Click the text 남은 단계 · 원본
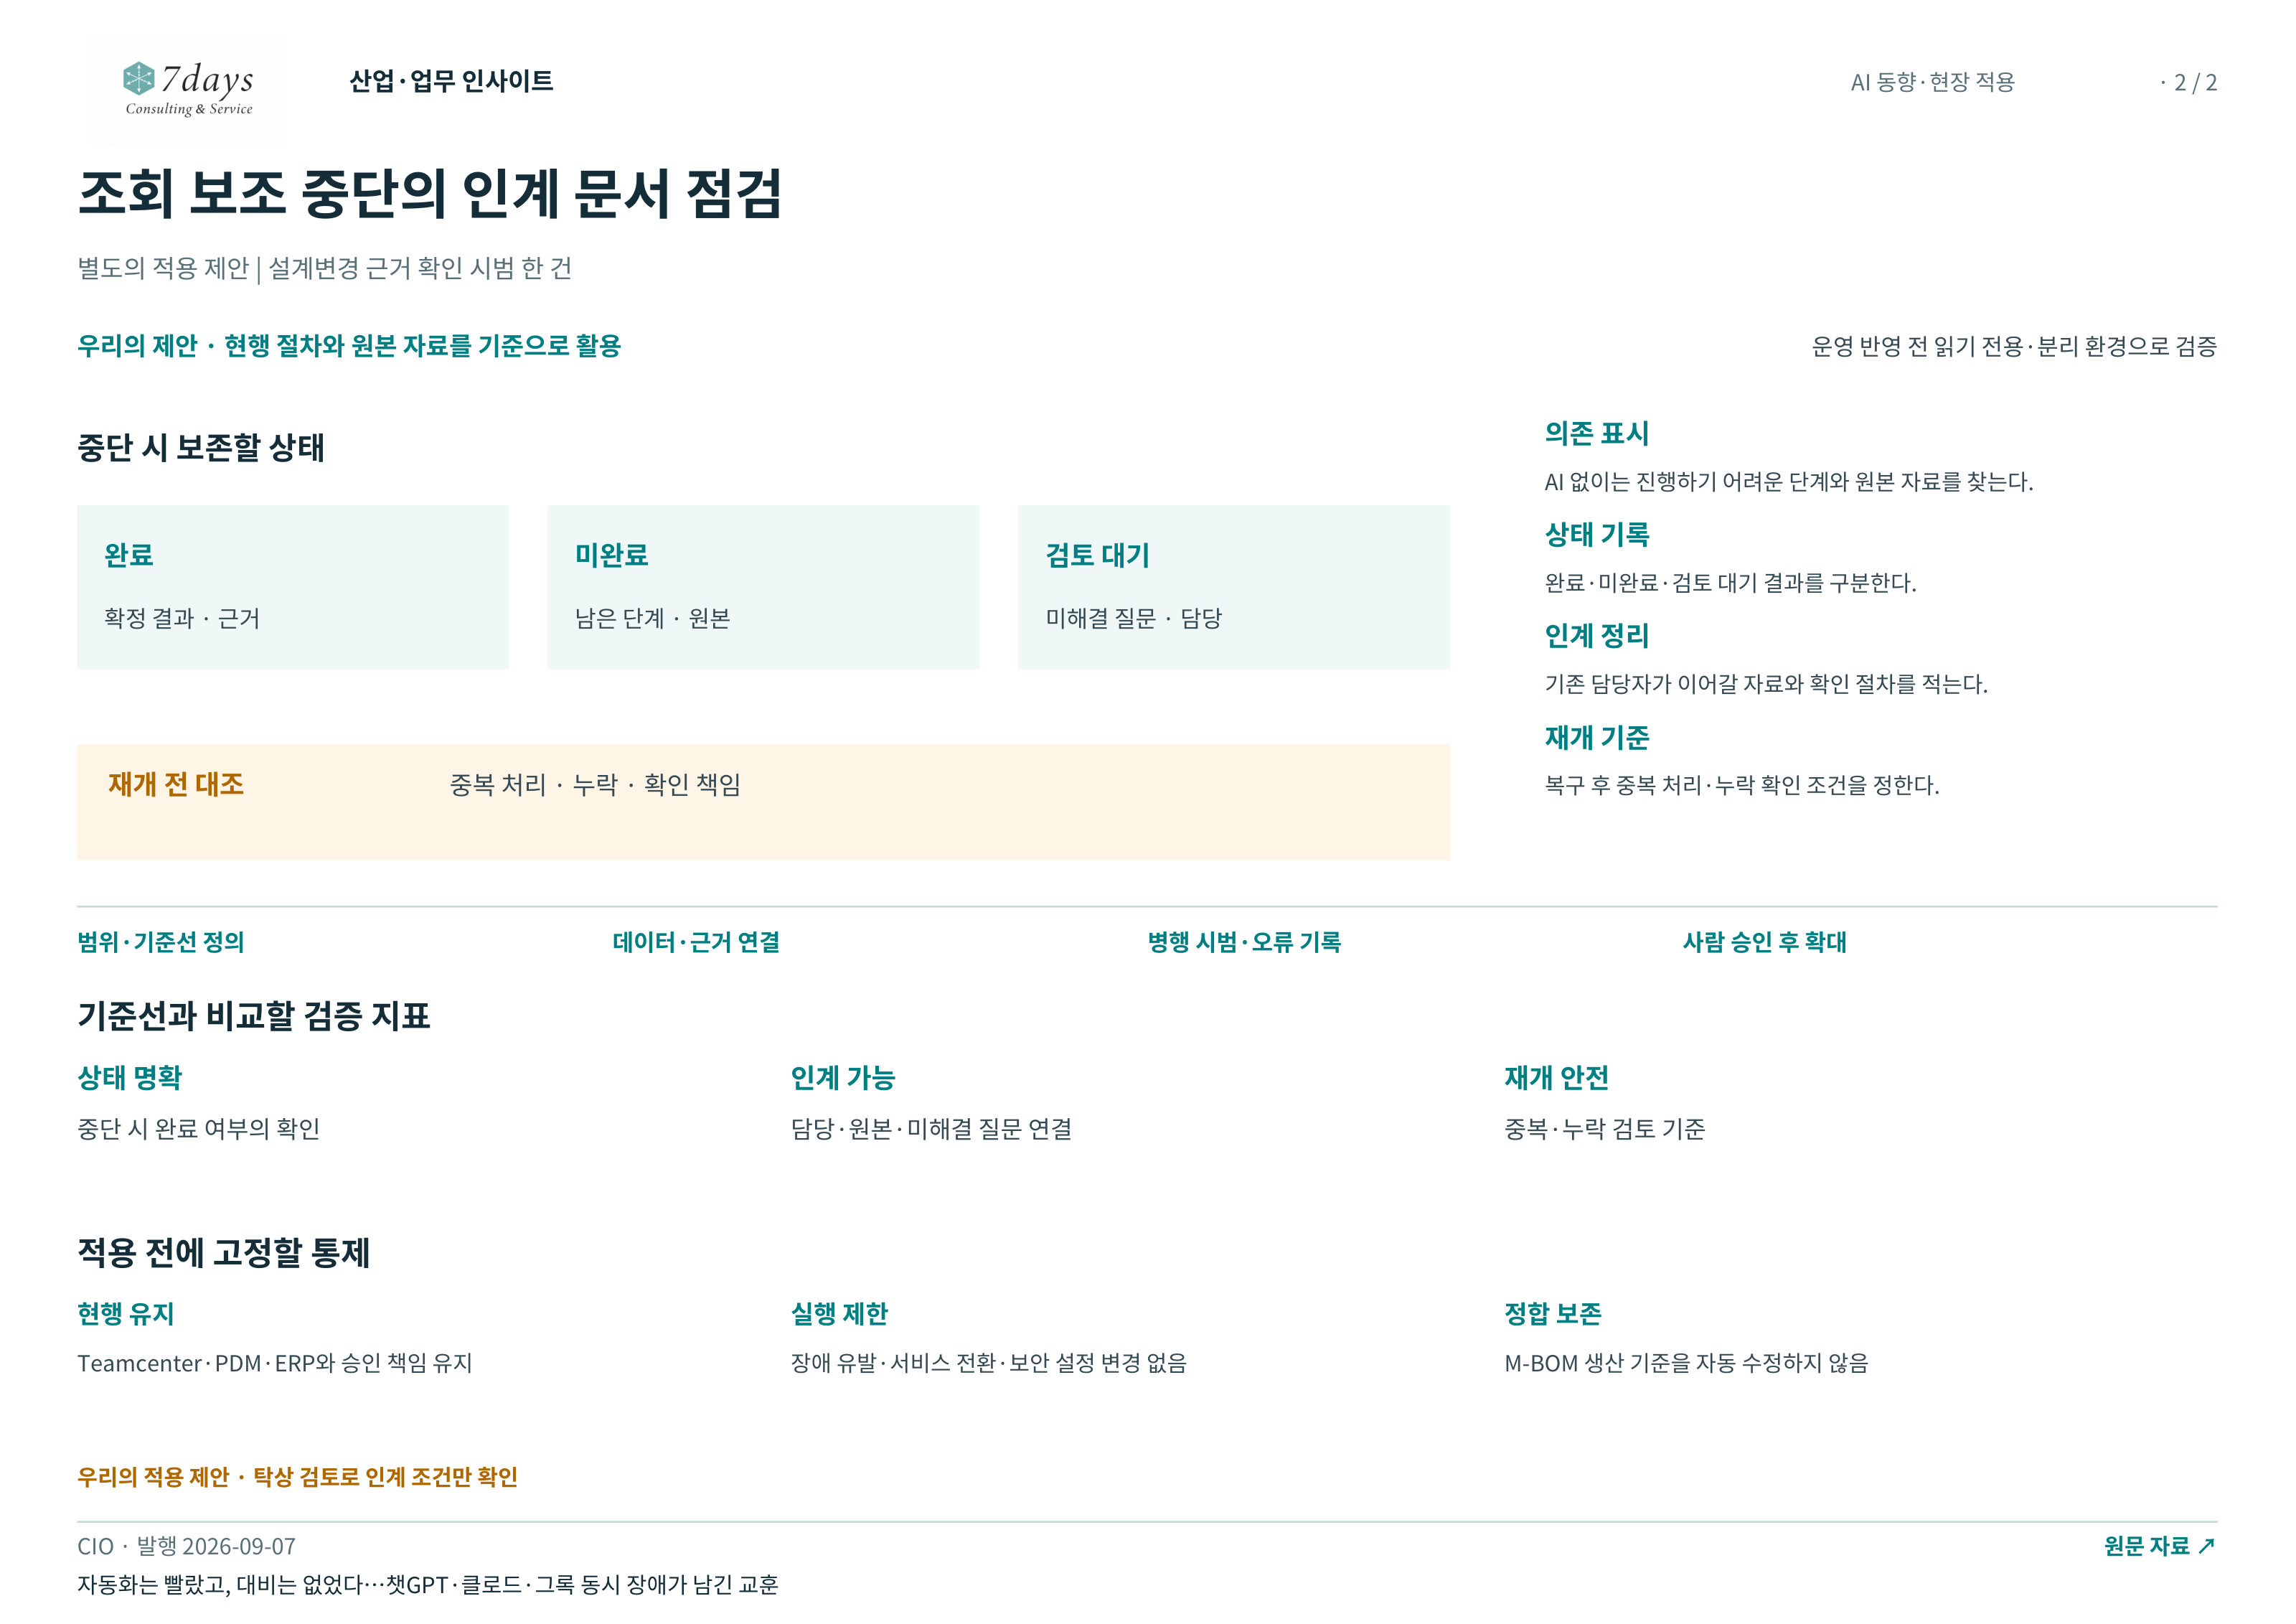 point(652,618)
